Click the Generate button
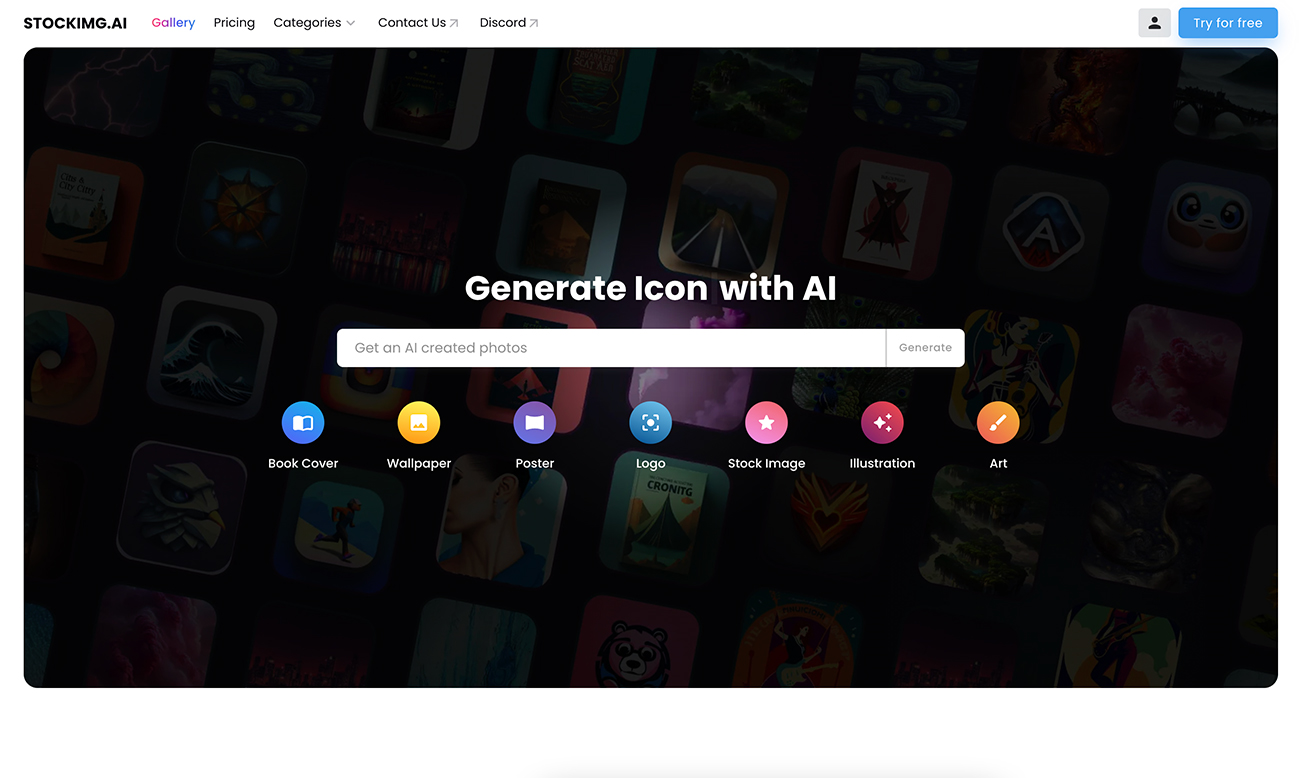The height and width of the screenshot is (778, 1300). coord(925,348)
